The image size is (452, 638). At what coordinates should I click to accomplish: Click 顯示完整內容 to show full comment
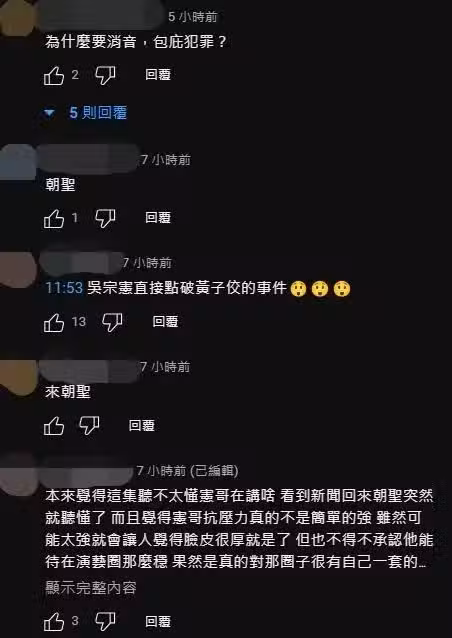click(90, 588)
